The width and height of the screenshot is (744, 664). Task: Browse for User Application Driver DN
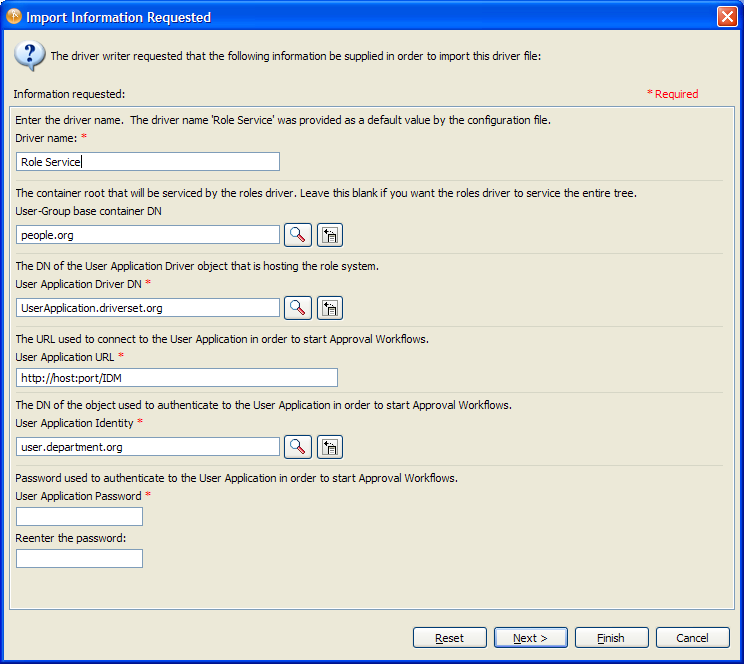(x=298, y=308)
